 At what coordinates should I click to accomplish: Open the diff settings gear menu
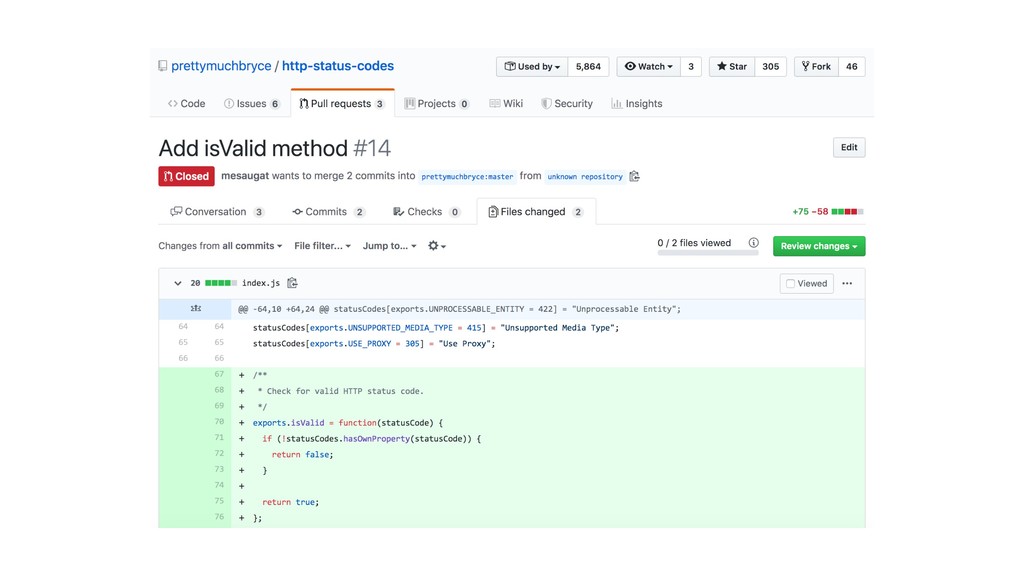click(436, 246)
